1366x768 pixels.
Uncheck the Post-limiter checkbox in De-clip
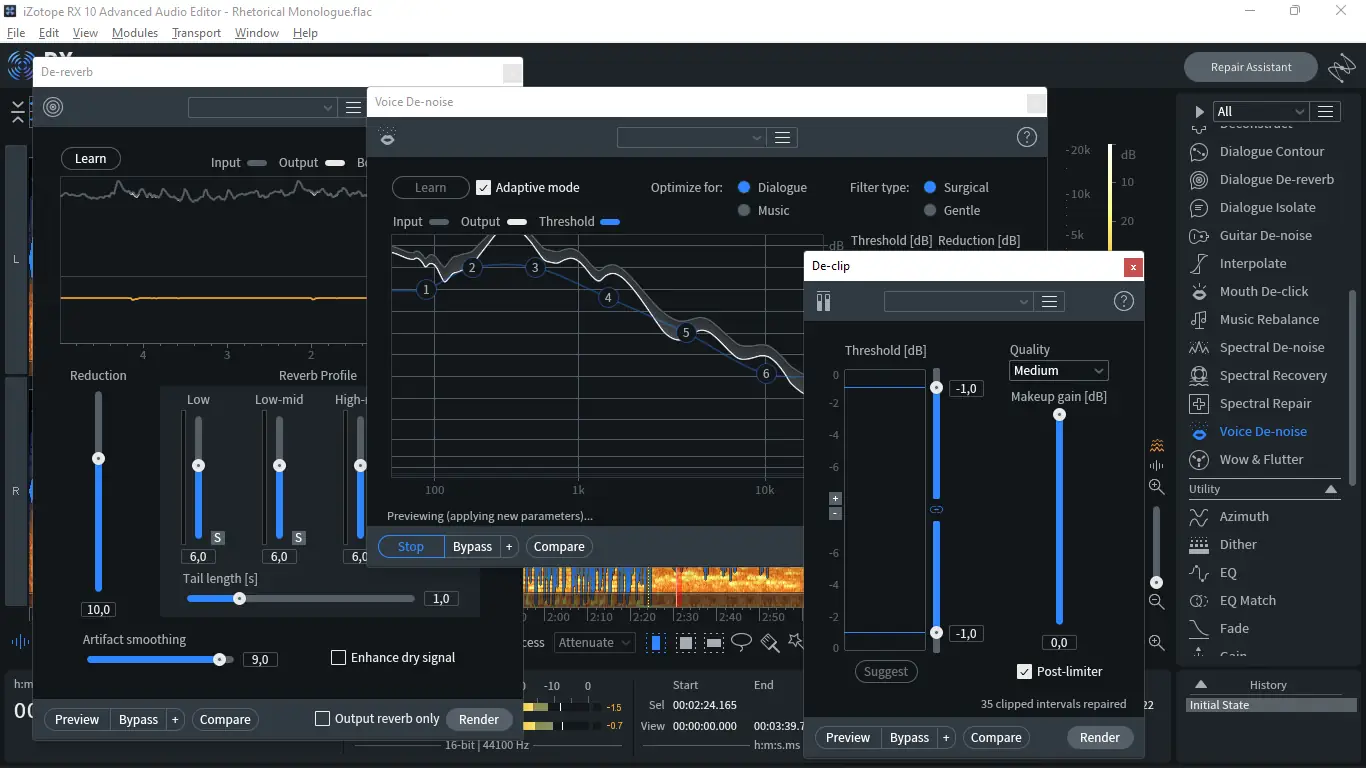[x=1024, y=672]
